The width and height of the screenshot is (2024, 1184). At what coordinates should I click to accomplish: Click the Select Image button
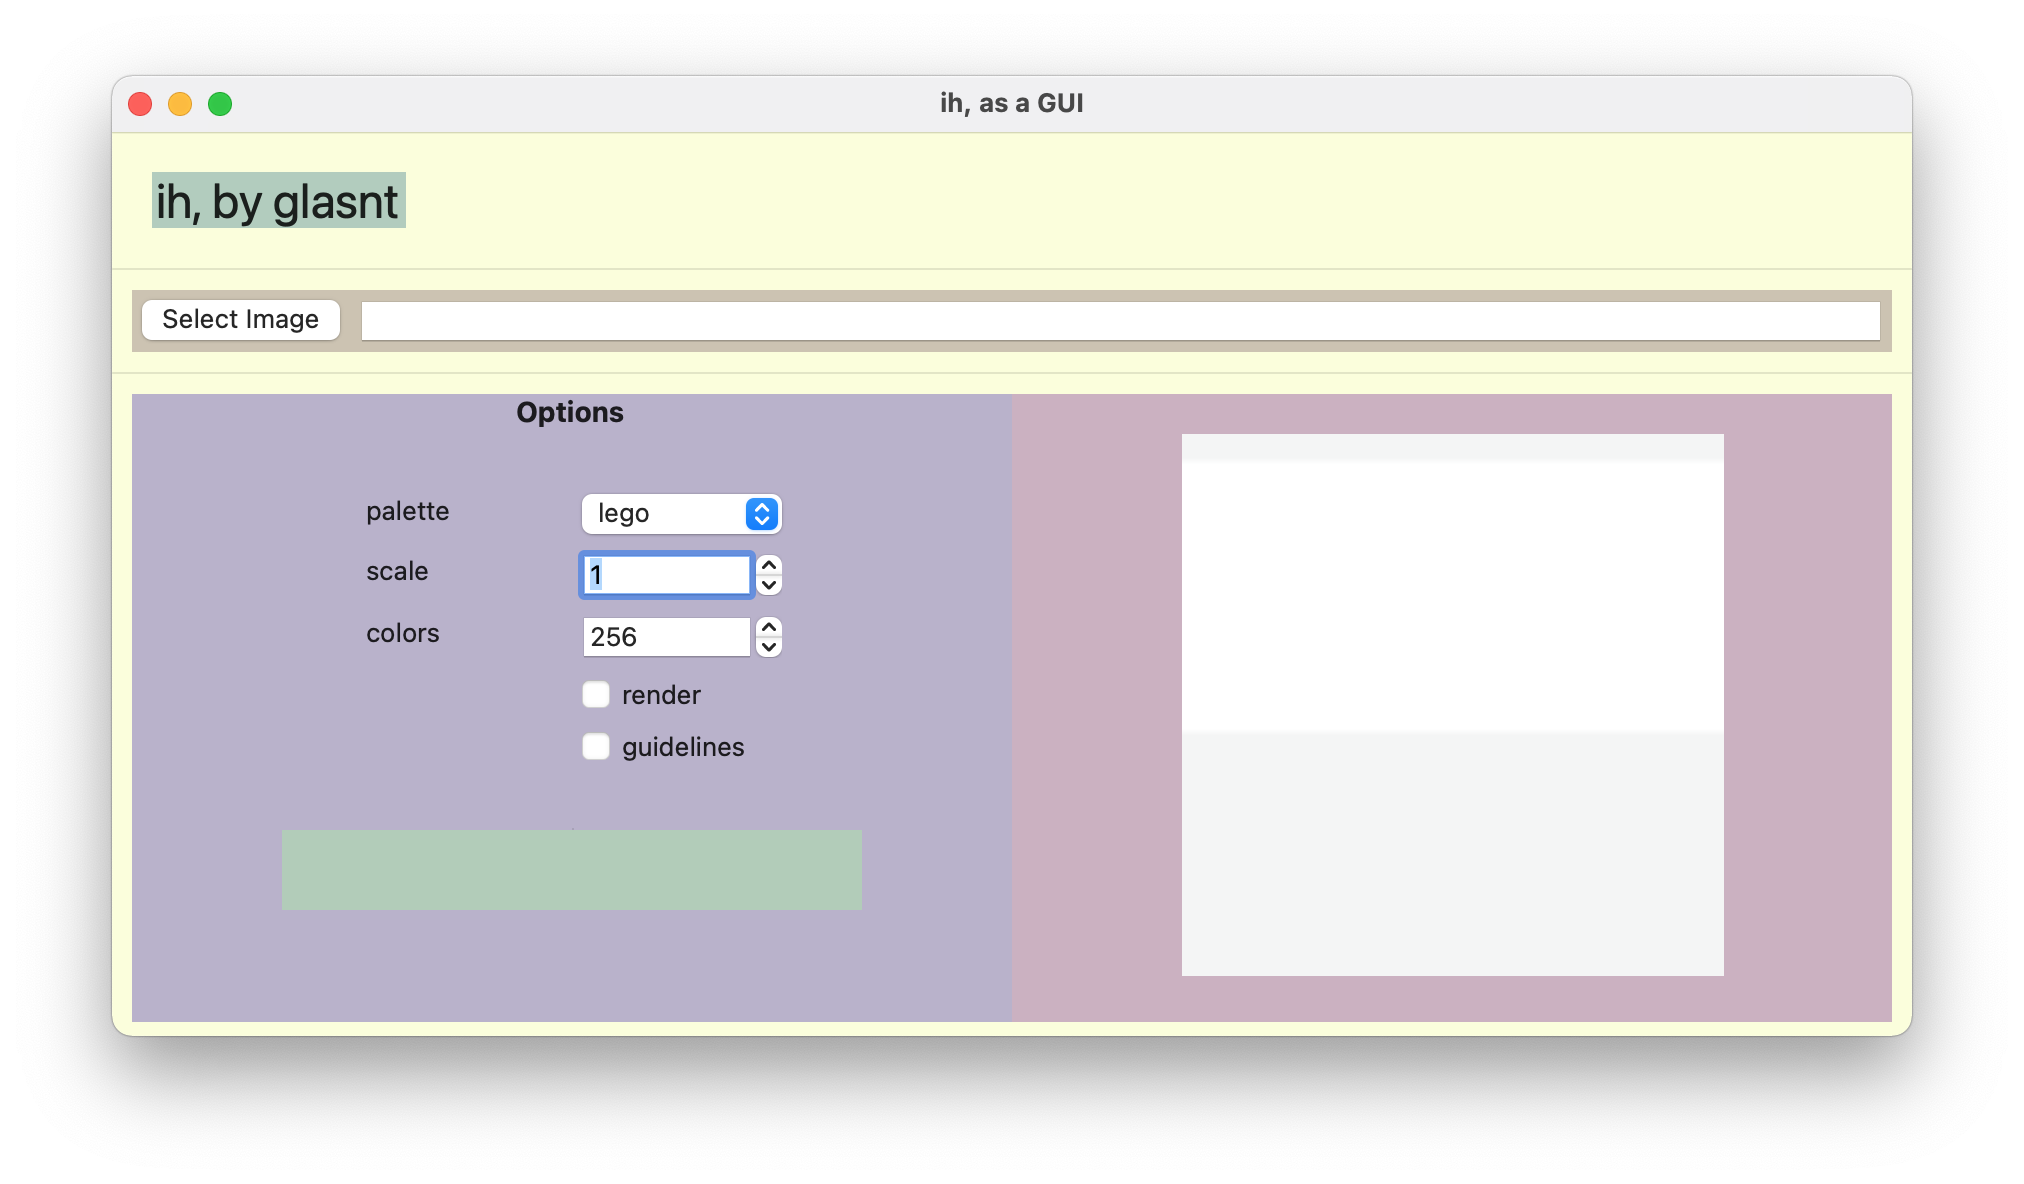[x=240, y=320]
